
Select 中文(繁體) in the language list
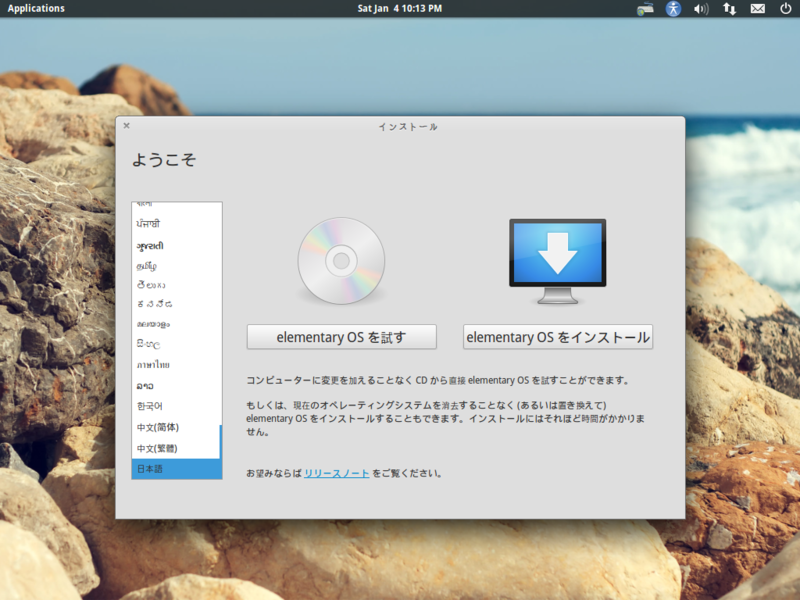pyautogui.click(x=176, y=448)
